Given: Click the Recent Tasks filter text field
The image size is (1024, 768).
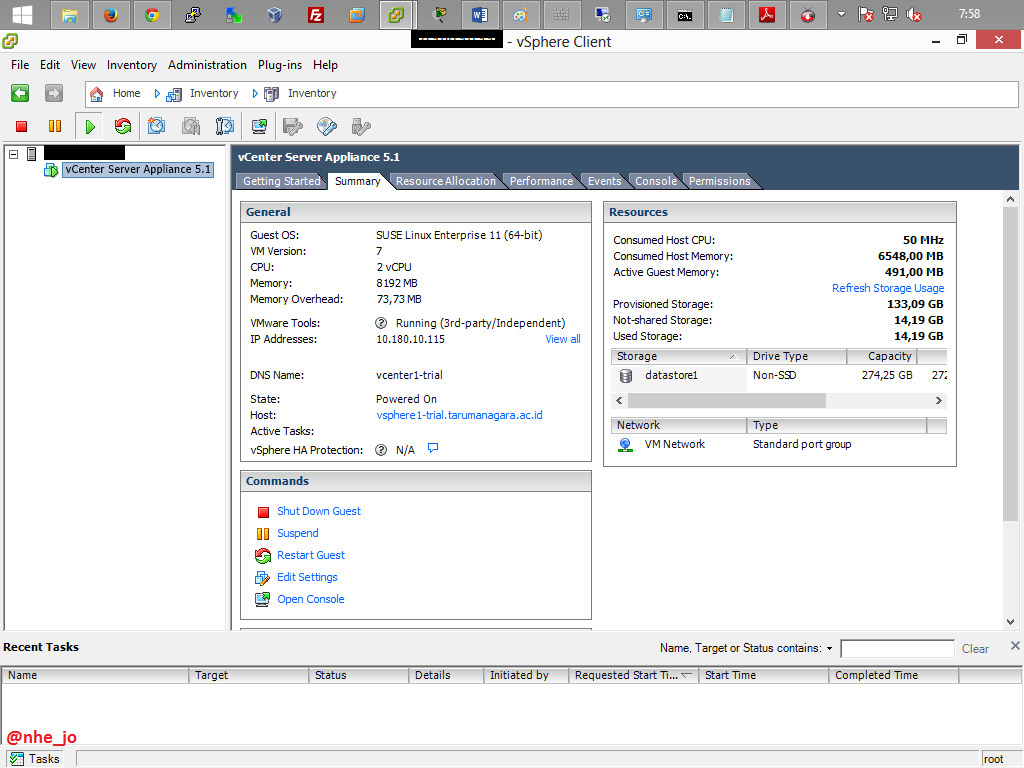Looking at the screenshot, I should click(x=897, y=648).
